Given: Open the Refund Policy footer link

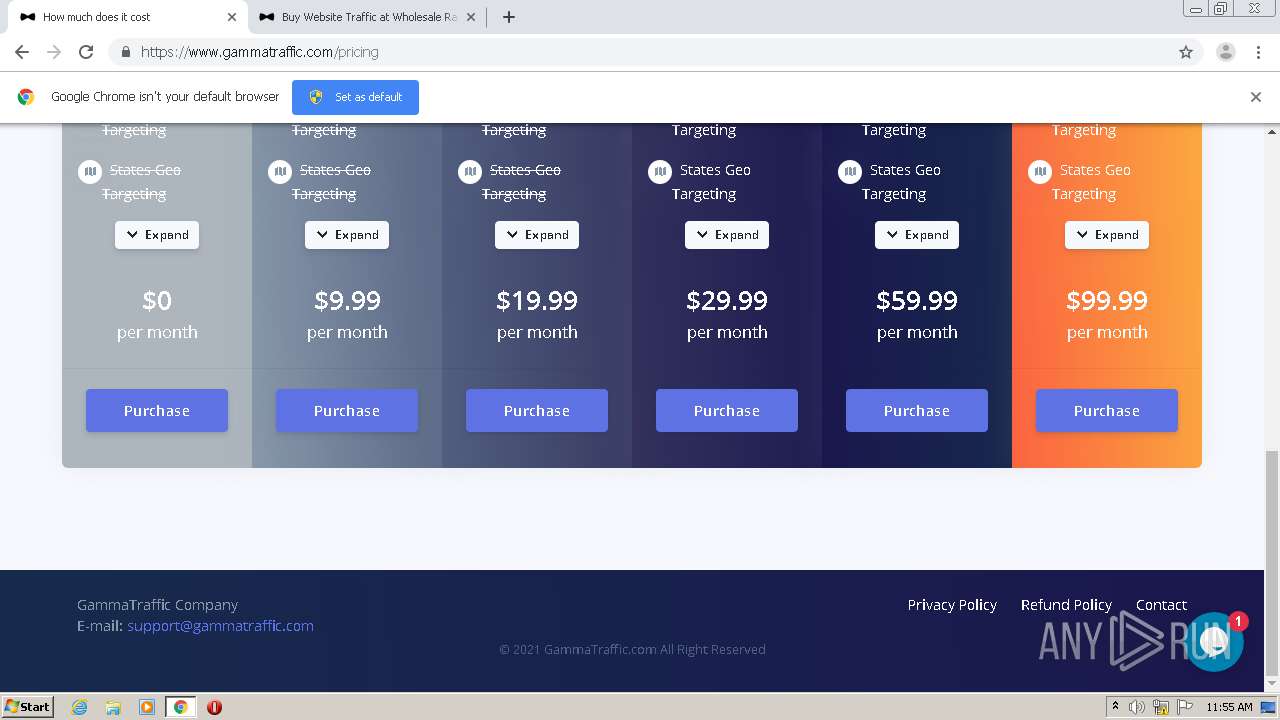Looking at the screenshot, I should tap(1066, 605).
